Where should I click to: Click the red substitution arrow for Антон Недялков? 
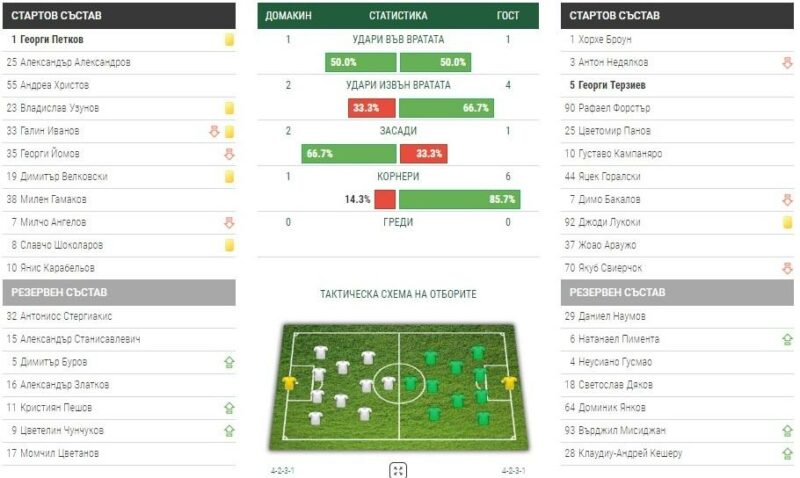(788, 63)
